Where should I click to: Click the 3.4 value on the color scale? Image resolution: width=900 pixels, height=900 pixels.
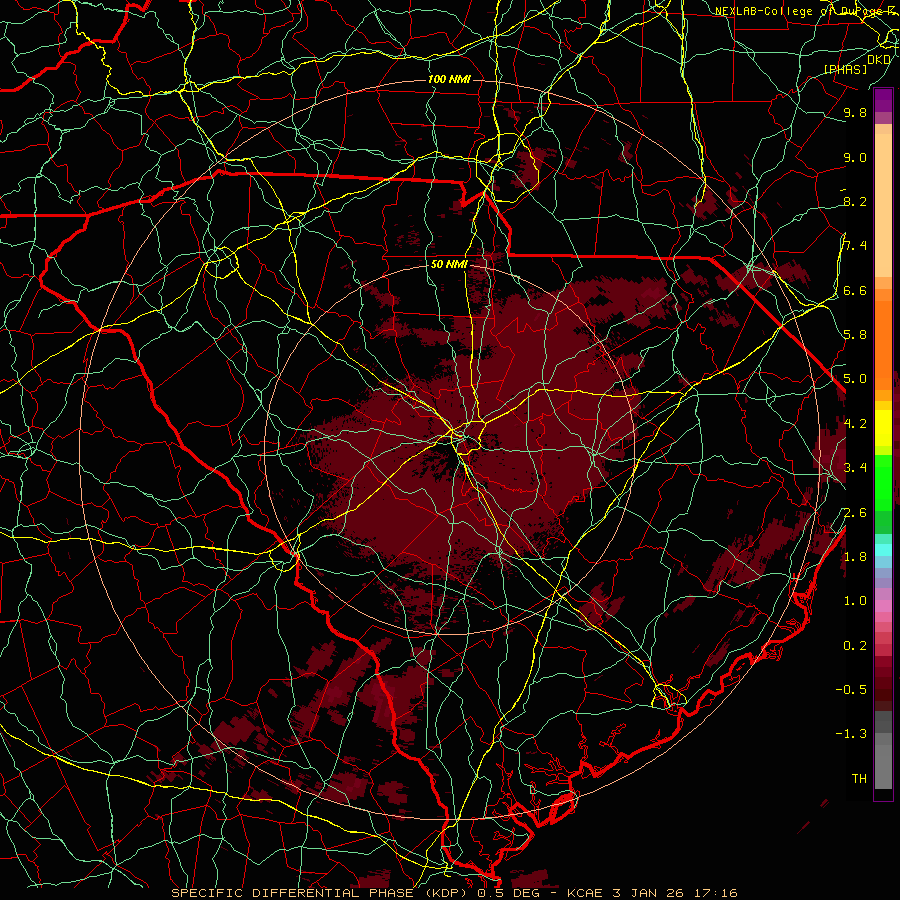[x=855, y=468]
